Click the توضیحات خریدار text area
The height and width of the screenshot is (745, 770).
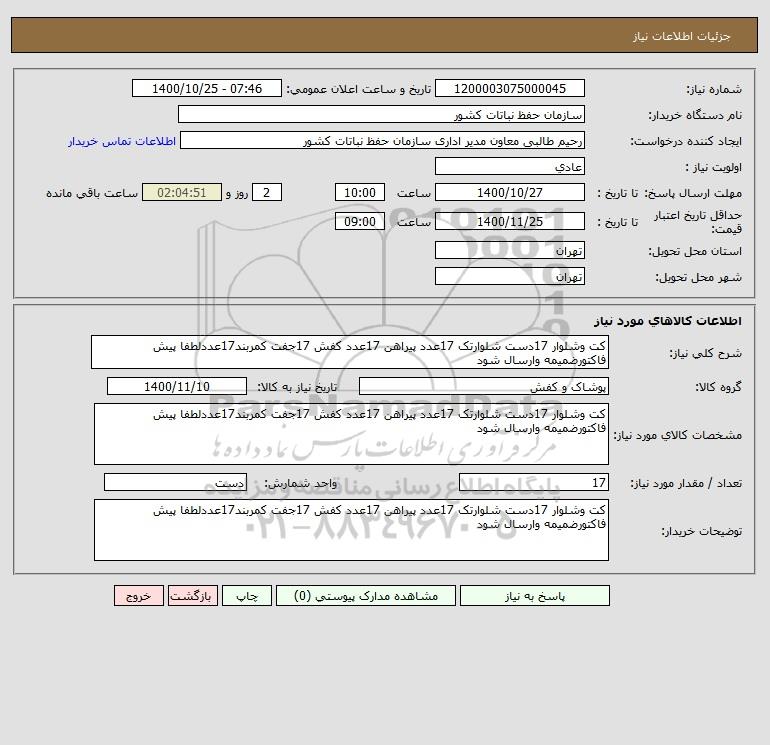[351, 530]
